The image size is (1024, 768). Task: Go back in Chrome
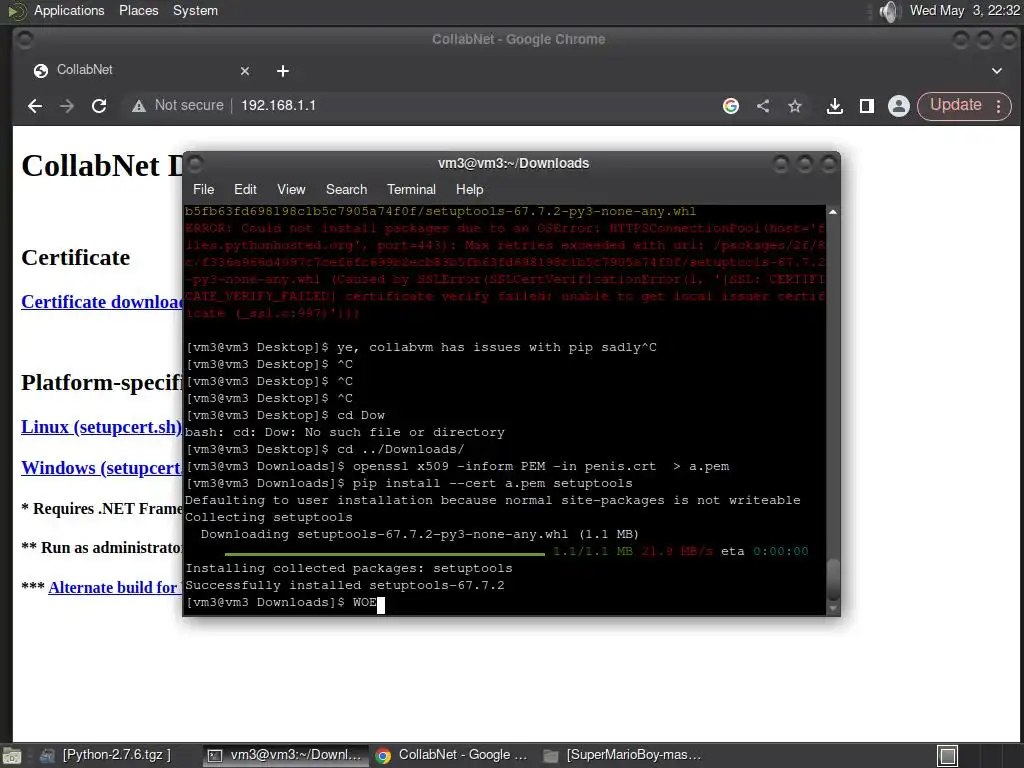point(35,106)
